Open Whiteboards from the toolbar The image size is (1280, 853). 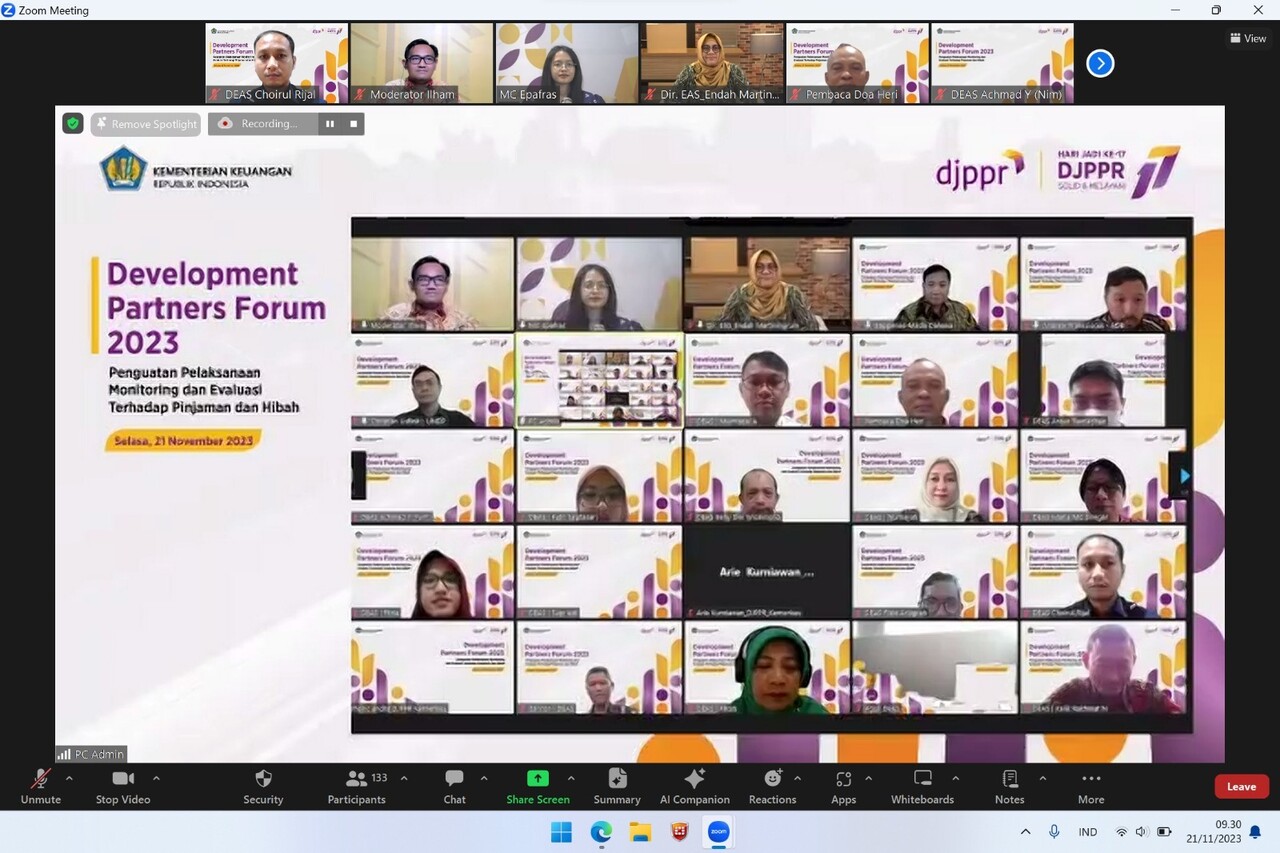(922, 779)
